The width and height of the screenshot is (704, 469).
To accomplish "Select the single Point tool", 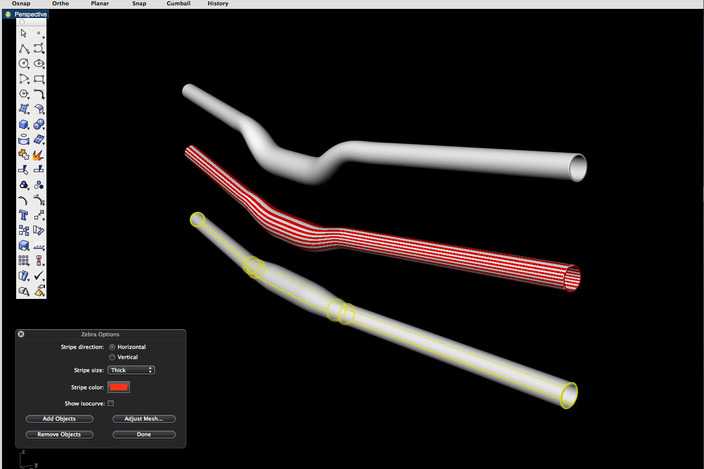I will click(x=39, y=33).
